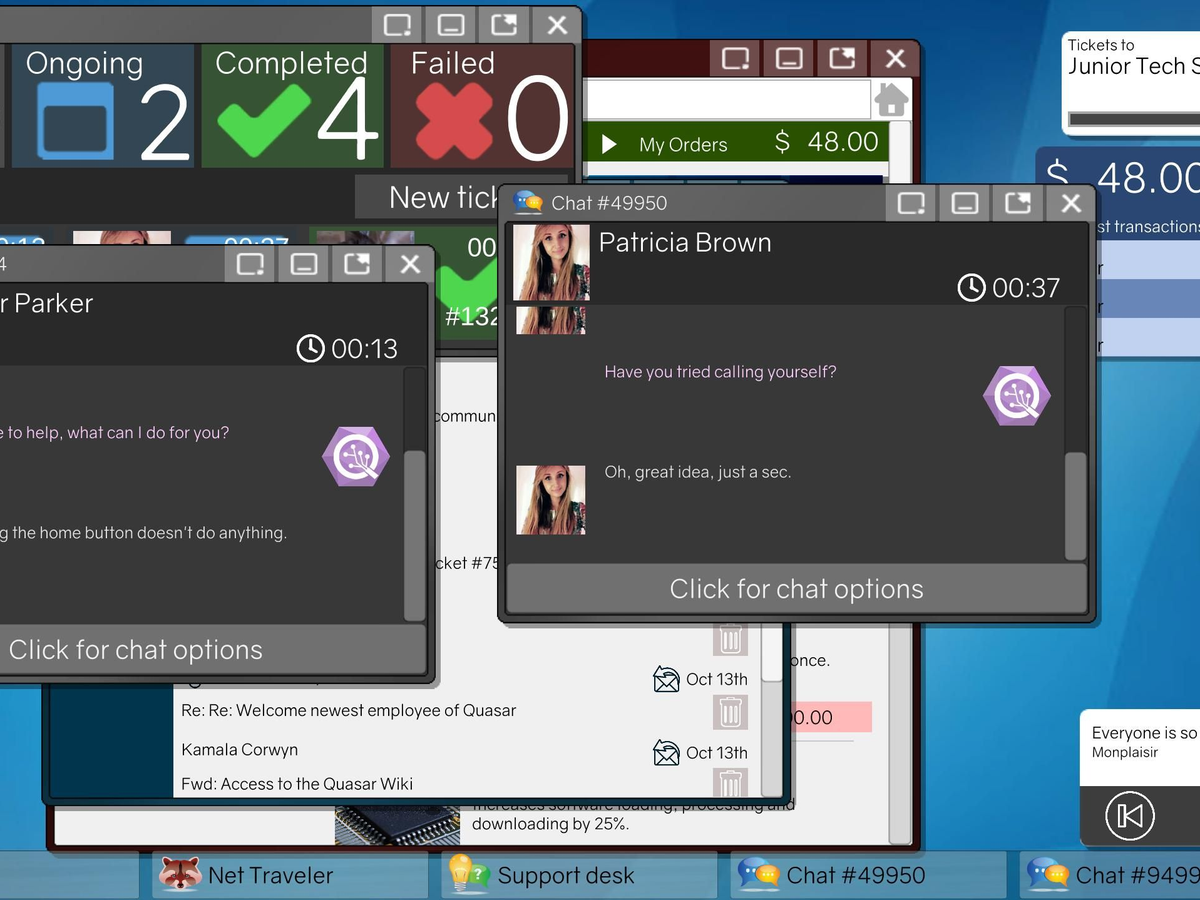Click the green Completed checkmark icon
Image resolution: width=1200 pixels, height=900 pixels.
262,122
